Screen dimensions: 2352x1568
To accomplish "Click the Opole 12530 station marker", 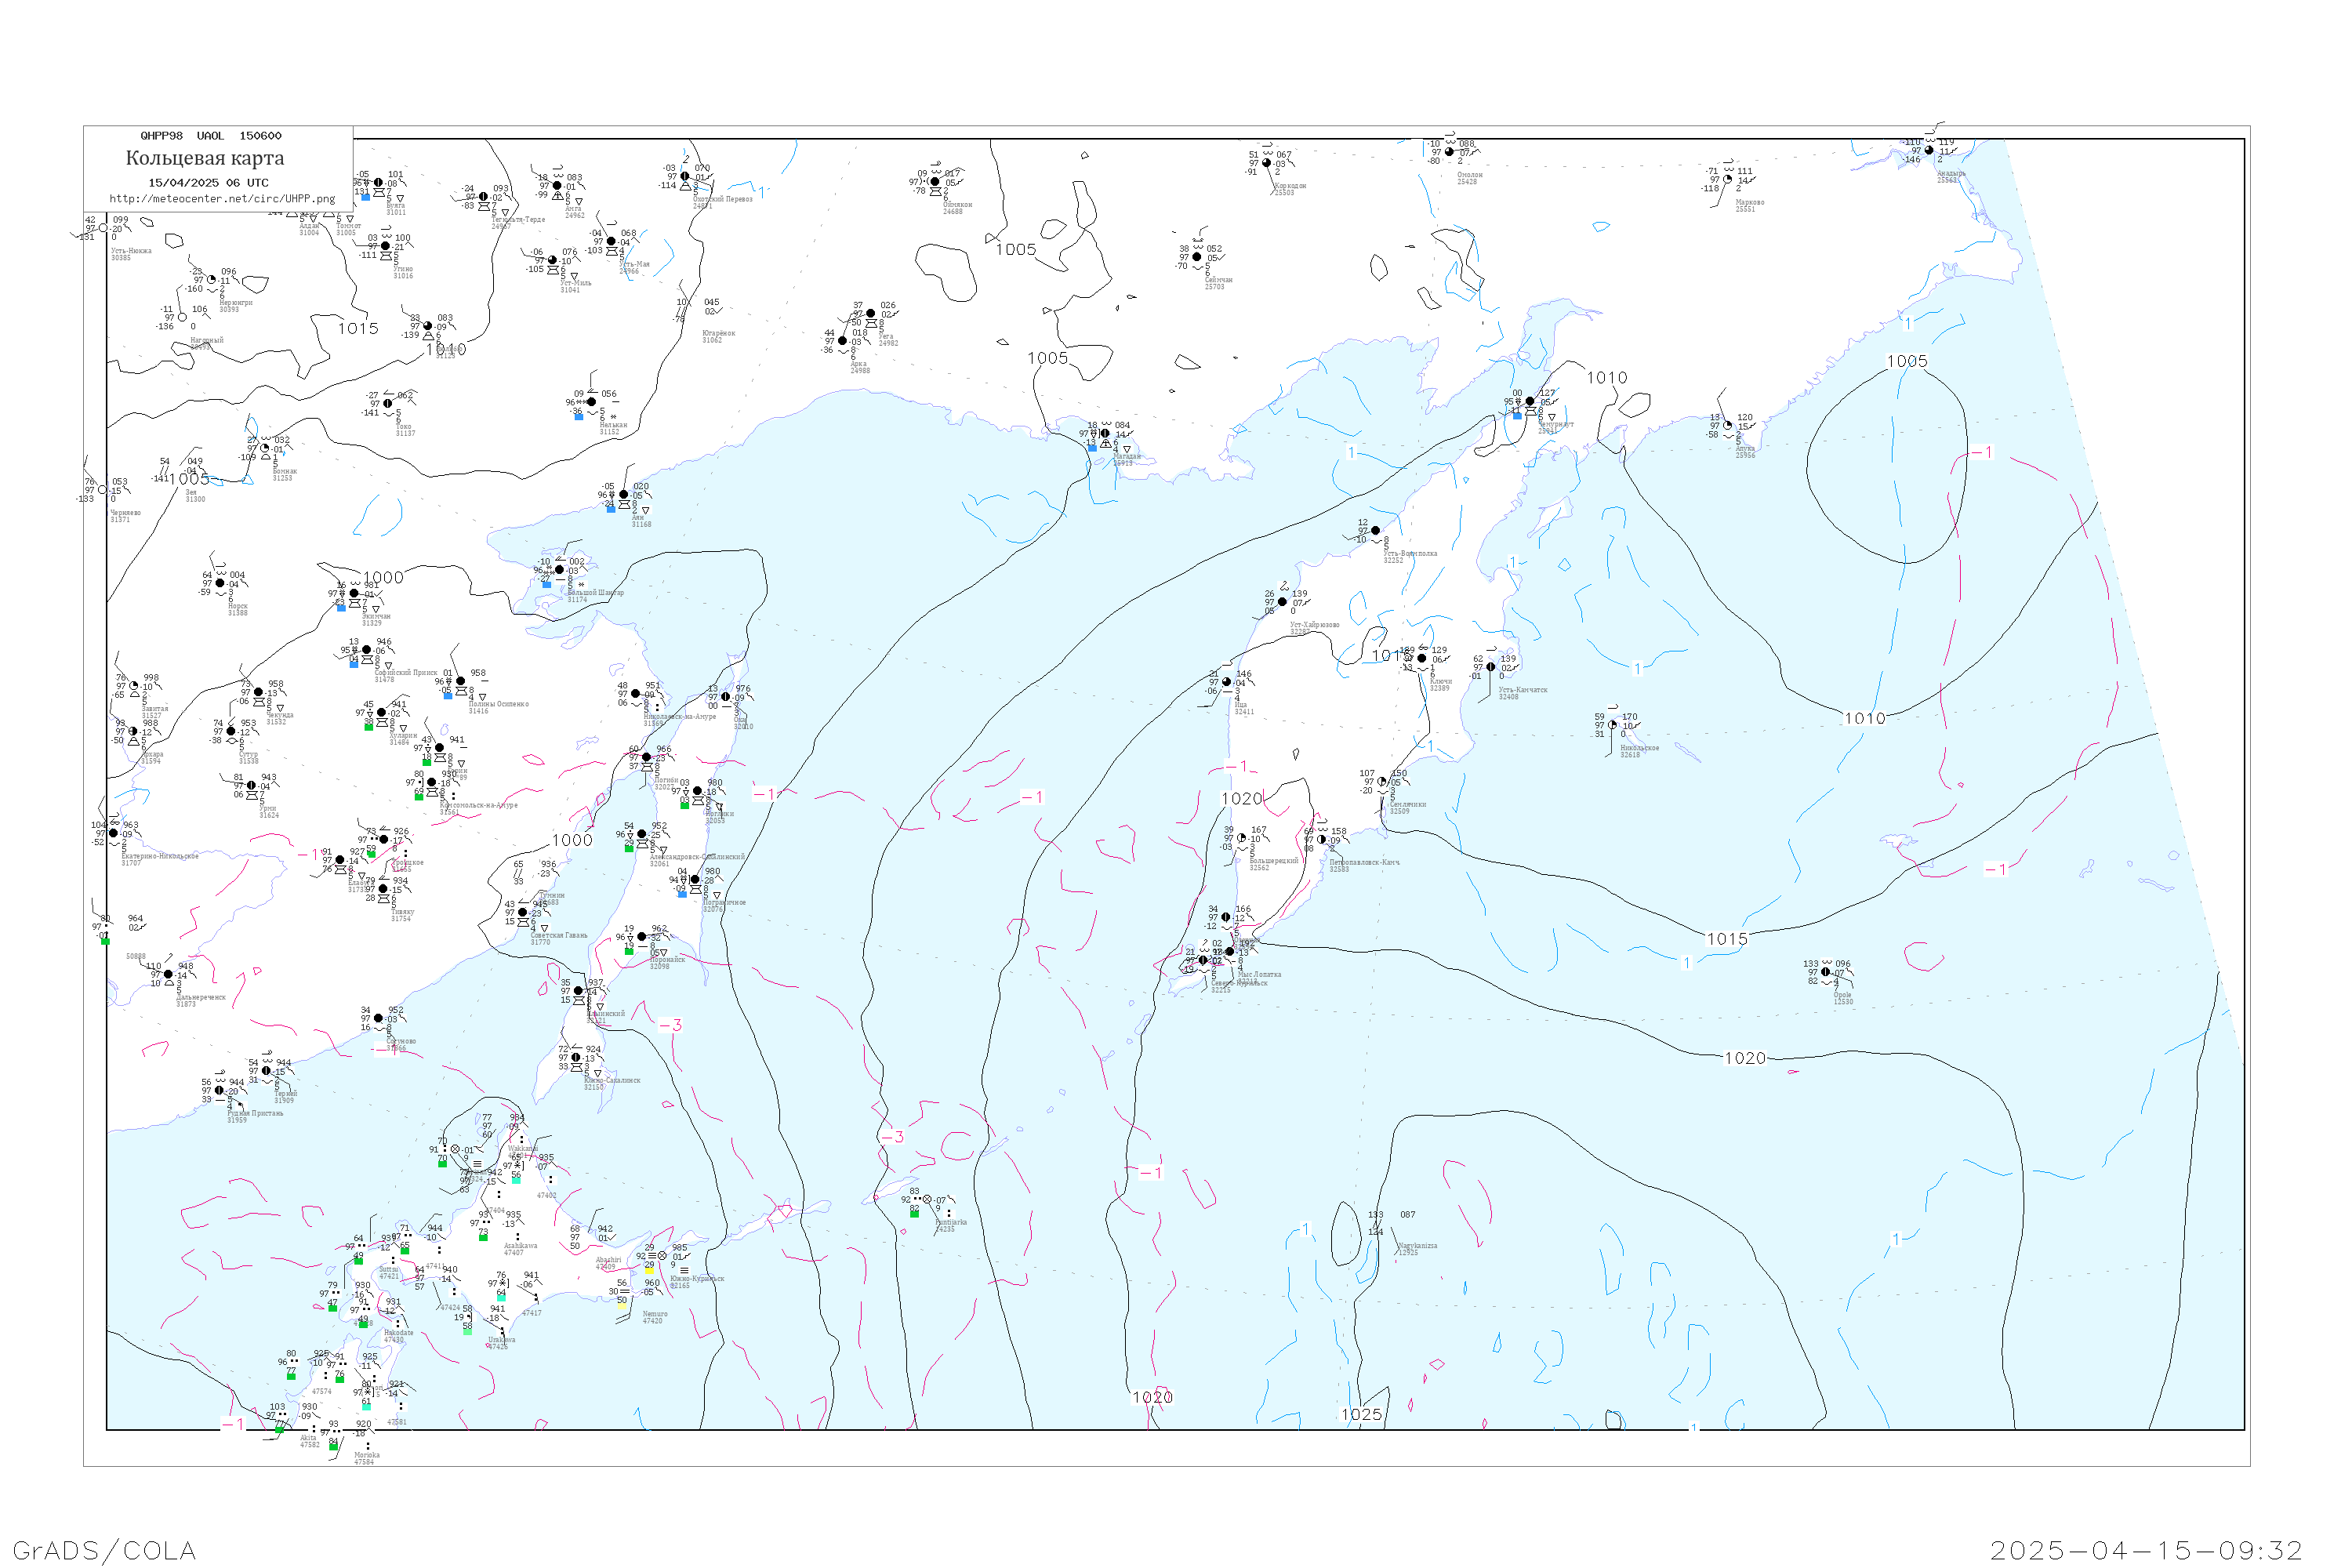I will [1826, 972].
